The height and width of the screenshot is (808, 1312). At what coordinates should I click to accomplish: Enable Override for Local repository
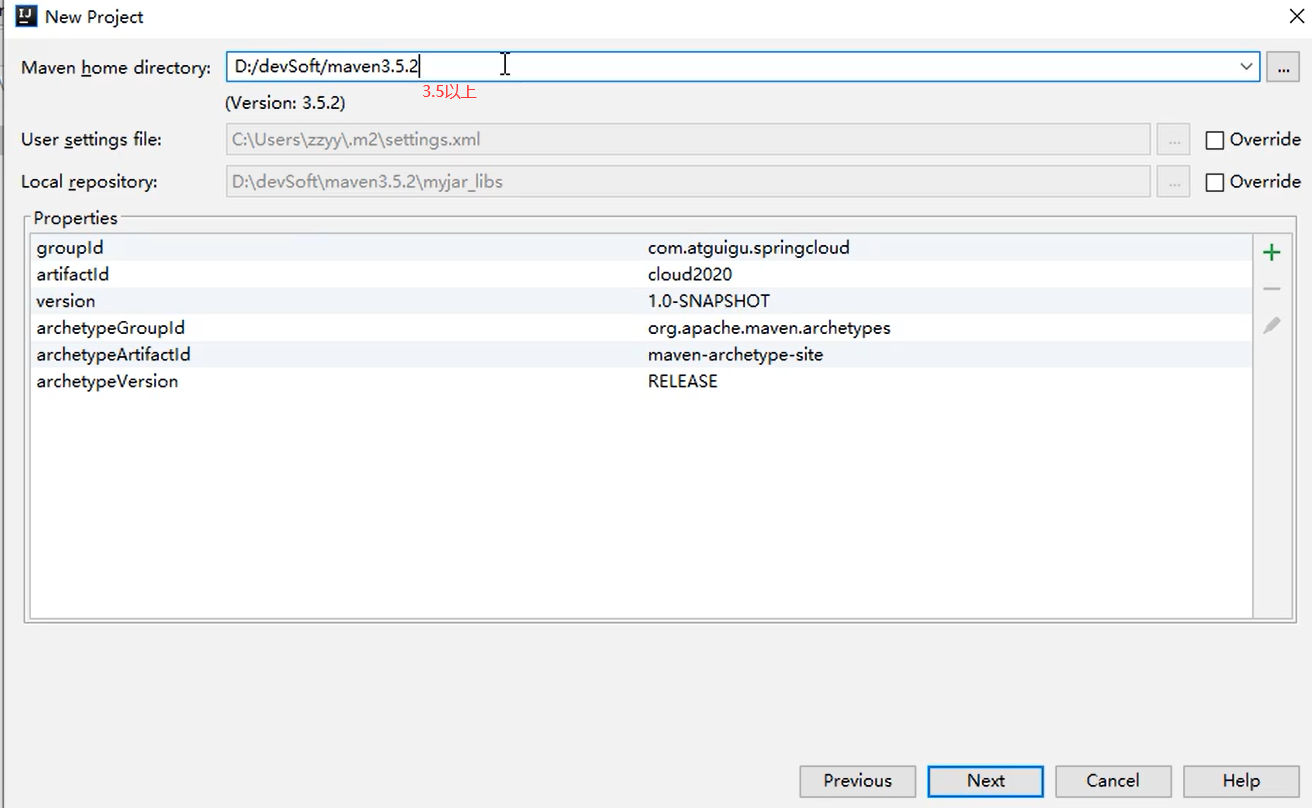pyautogui.click(x=1215, y=182)
